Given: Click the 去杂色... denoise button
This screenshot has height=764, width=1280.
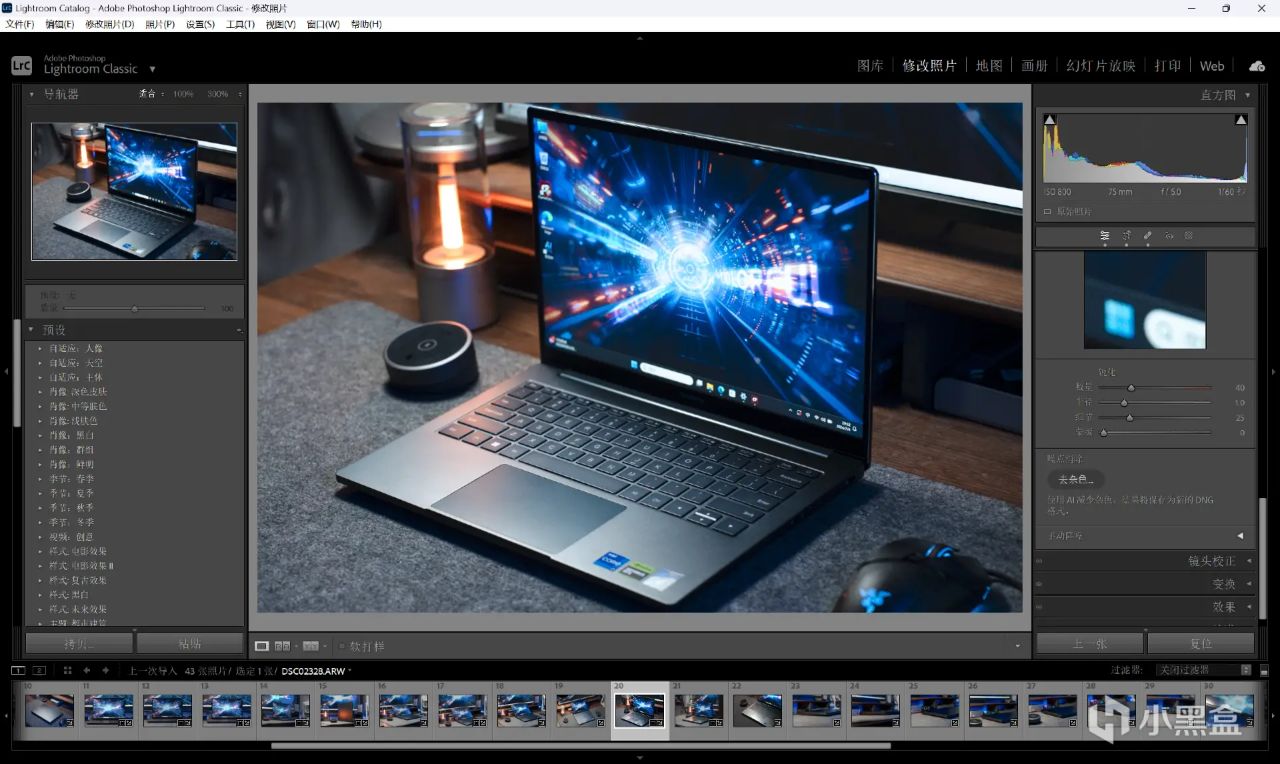Looking at the screenshot, I should pos(1076,480).
